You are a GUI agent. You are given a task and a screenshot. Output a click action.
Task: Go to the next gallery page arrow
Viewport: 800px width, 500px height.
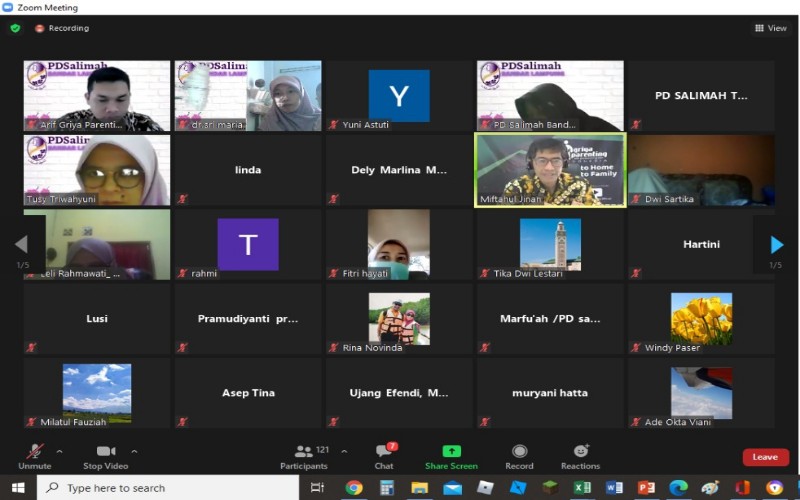pos(777,245)
